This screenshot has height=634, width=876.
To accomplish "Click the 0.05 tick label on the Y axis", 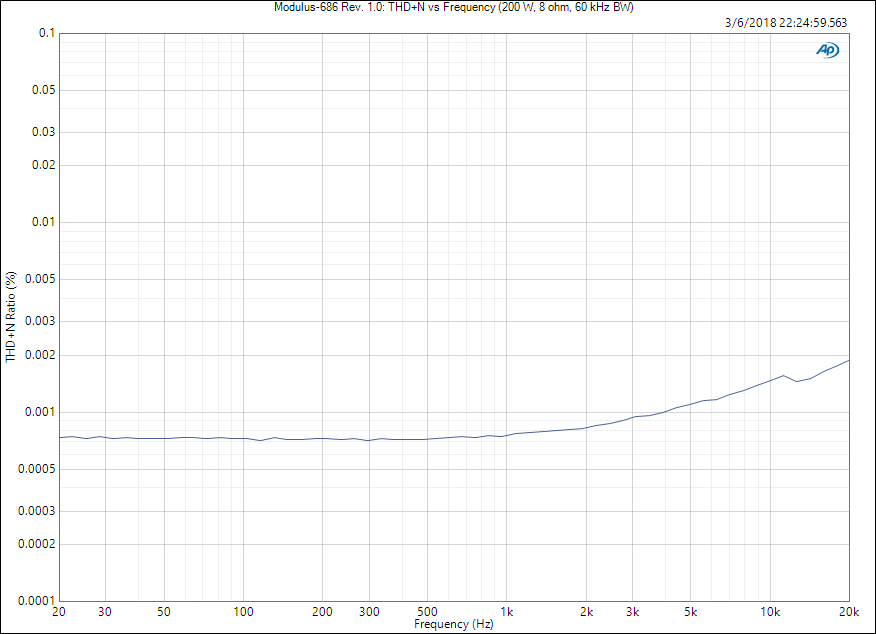I will pyautogui.click(x=44, y=90).
